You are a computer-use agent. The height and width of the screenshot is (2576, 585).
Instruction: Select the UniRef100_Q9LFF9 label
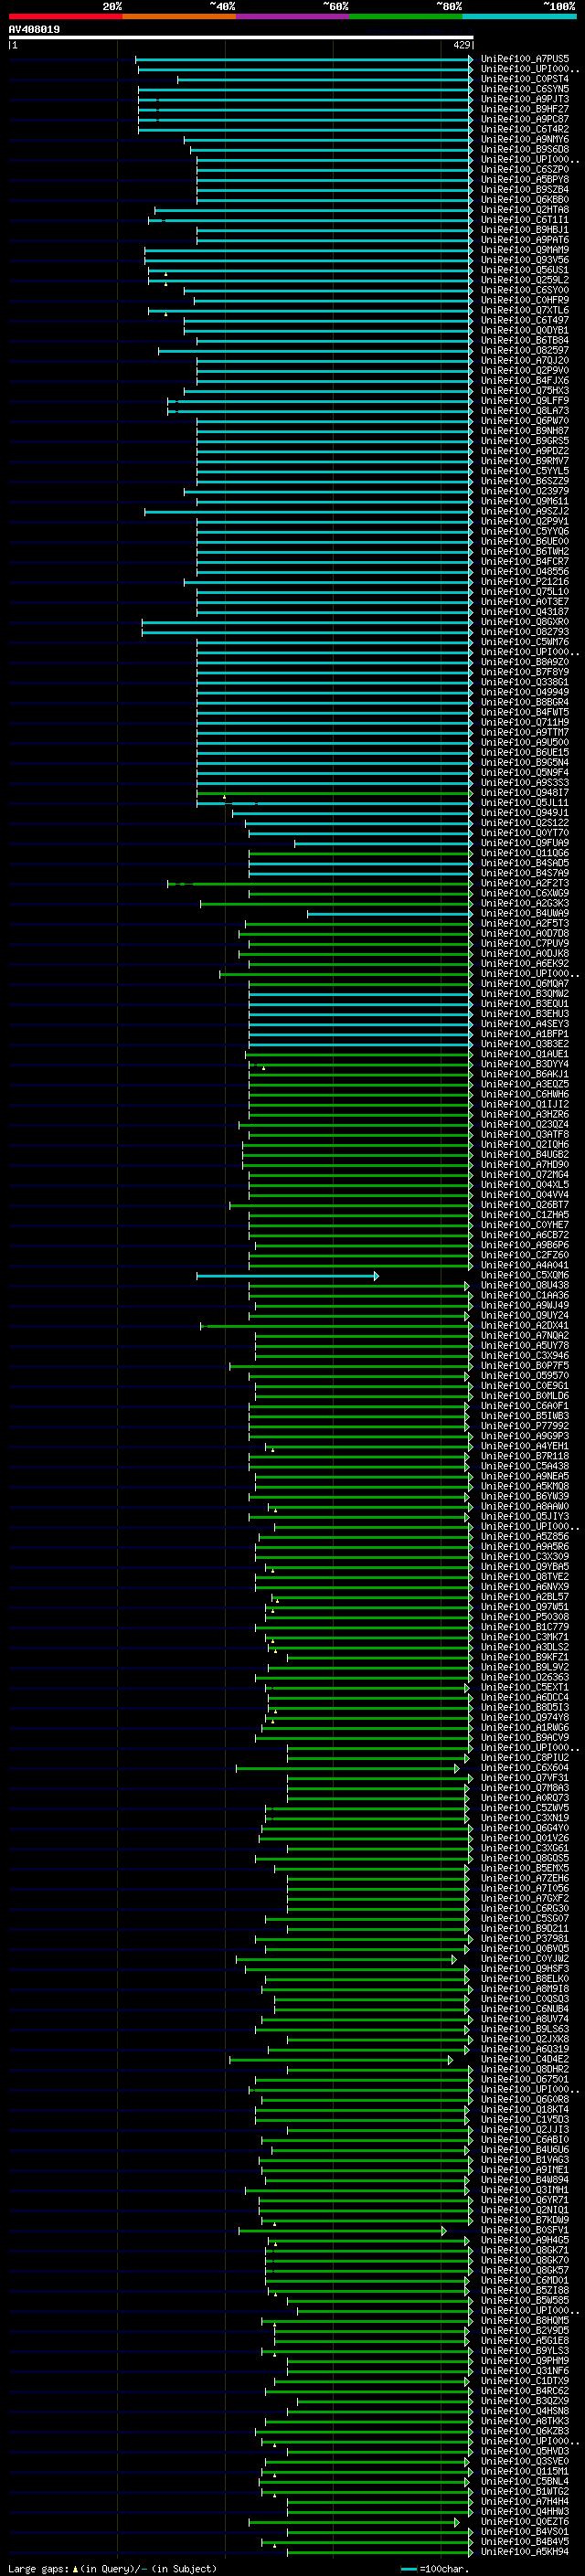(525, 401)
